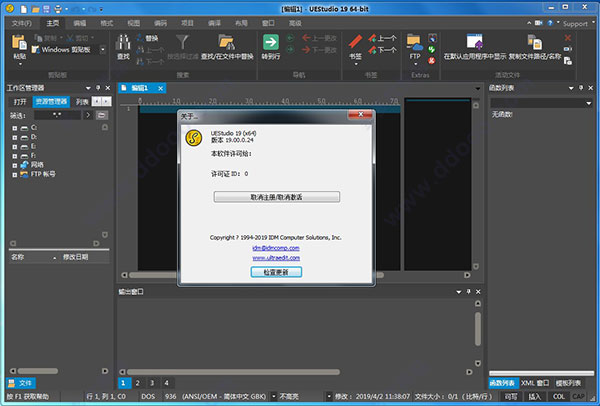
Task: Switch to 资源管理器 tab
Action: pos(51,101)
